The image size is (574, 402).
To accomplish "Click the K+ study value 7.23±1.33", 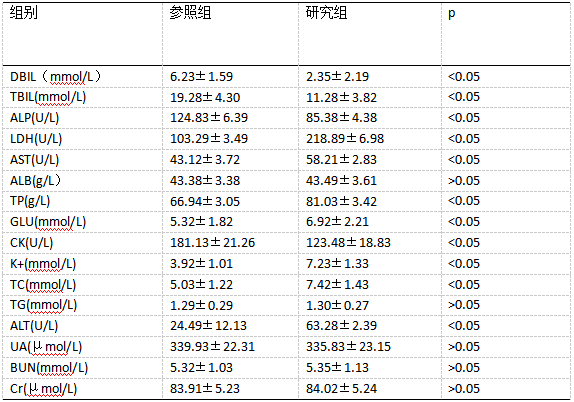I will coord(338,264).
